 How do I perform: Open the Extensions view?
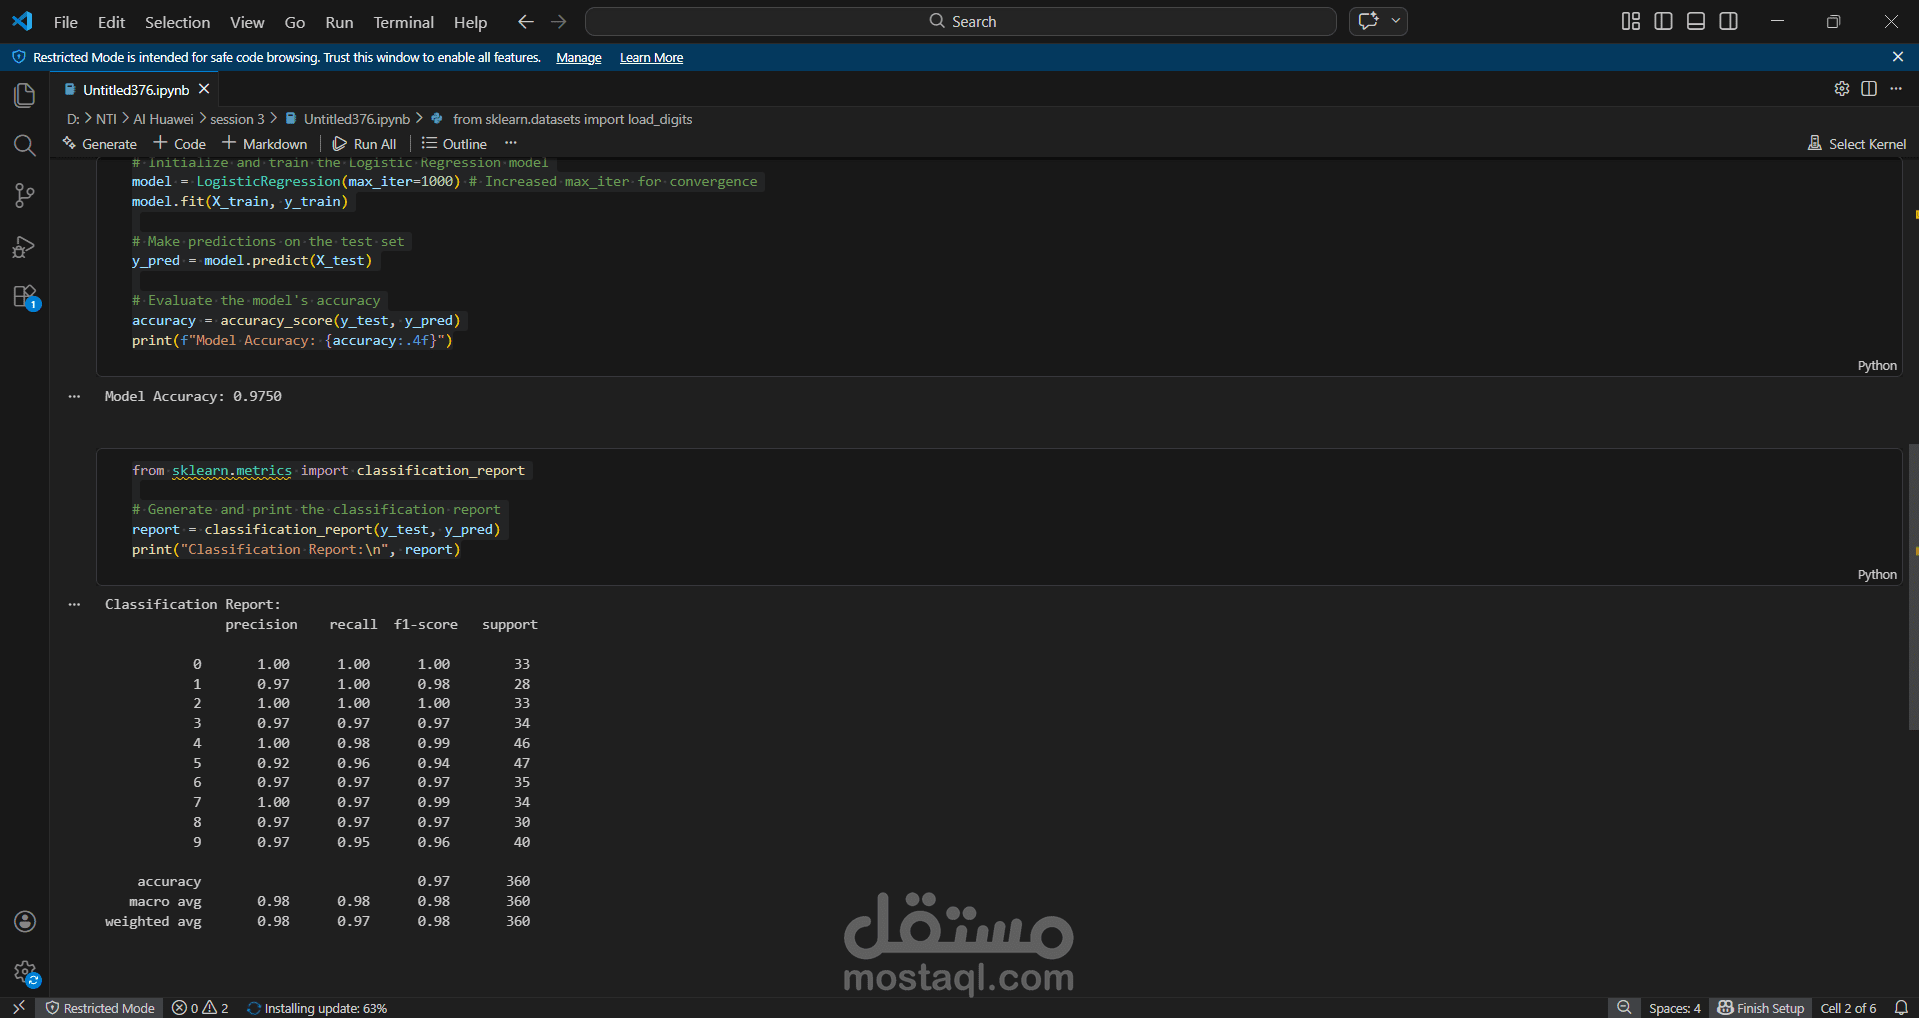pyautogui.click(x=24, y=297)
